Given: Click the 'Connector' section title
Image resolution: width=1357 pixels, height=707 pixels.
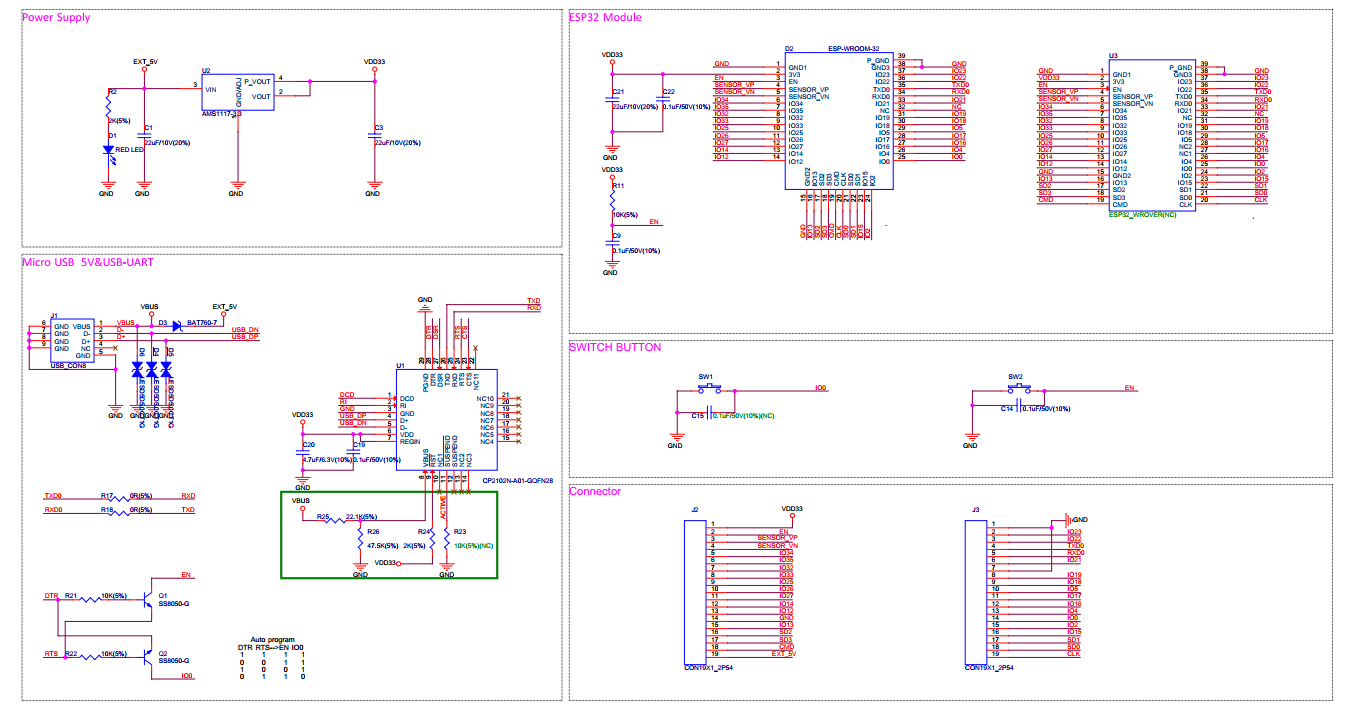Looking at the screenshot, I should tap(595, 491).
